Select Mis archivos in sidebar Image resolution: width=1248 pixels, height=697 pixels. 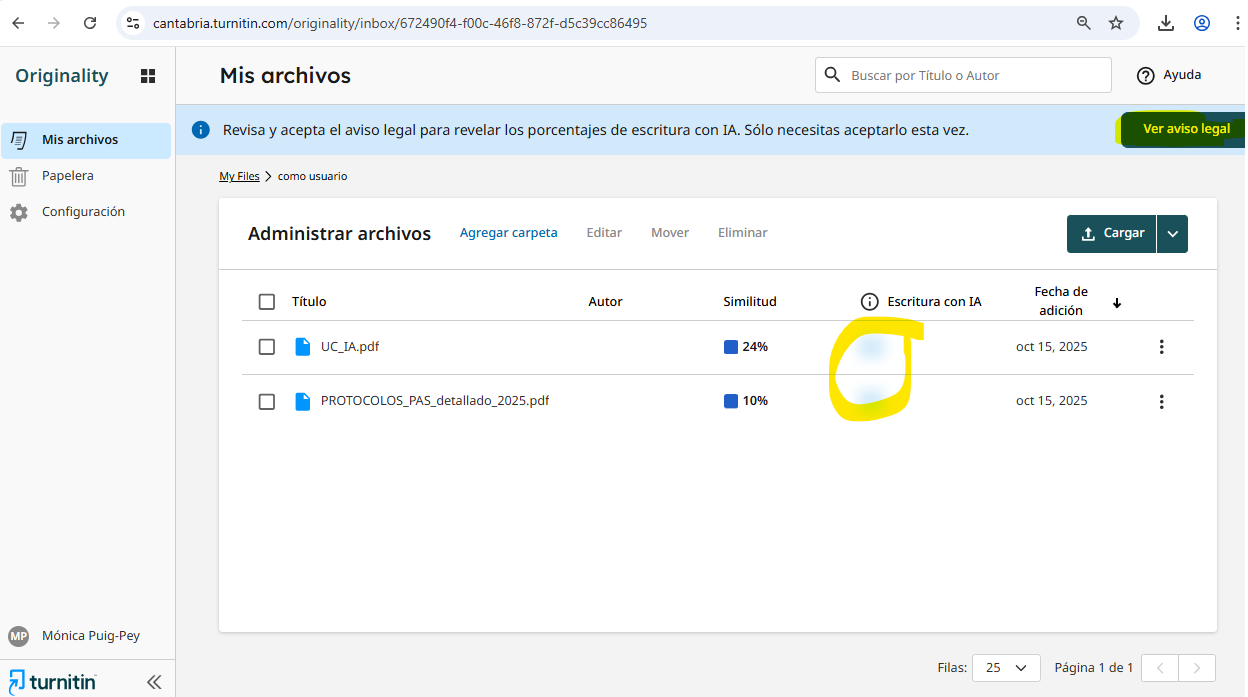[86, 140]
